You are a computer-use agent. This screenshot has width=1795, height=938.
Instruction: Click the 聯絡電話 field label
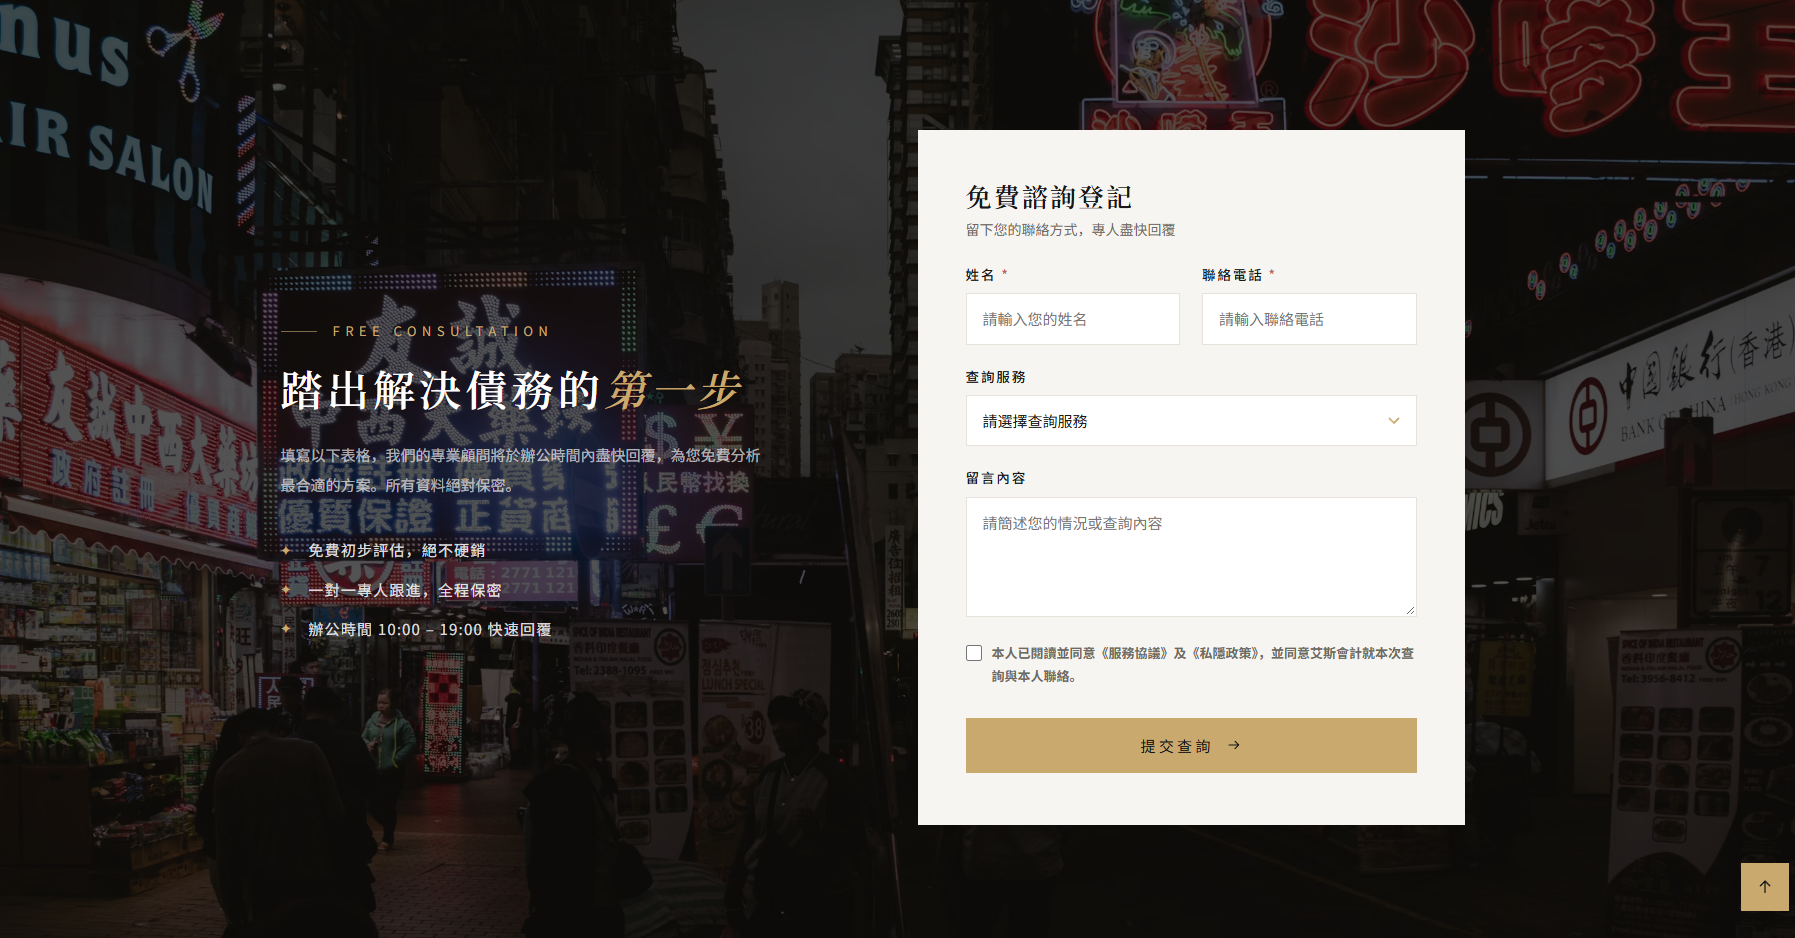tap(1232, 275)
